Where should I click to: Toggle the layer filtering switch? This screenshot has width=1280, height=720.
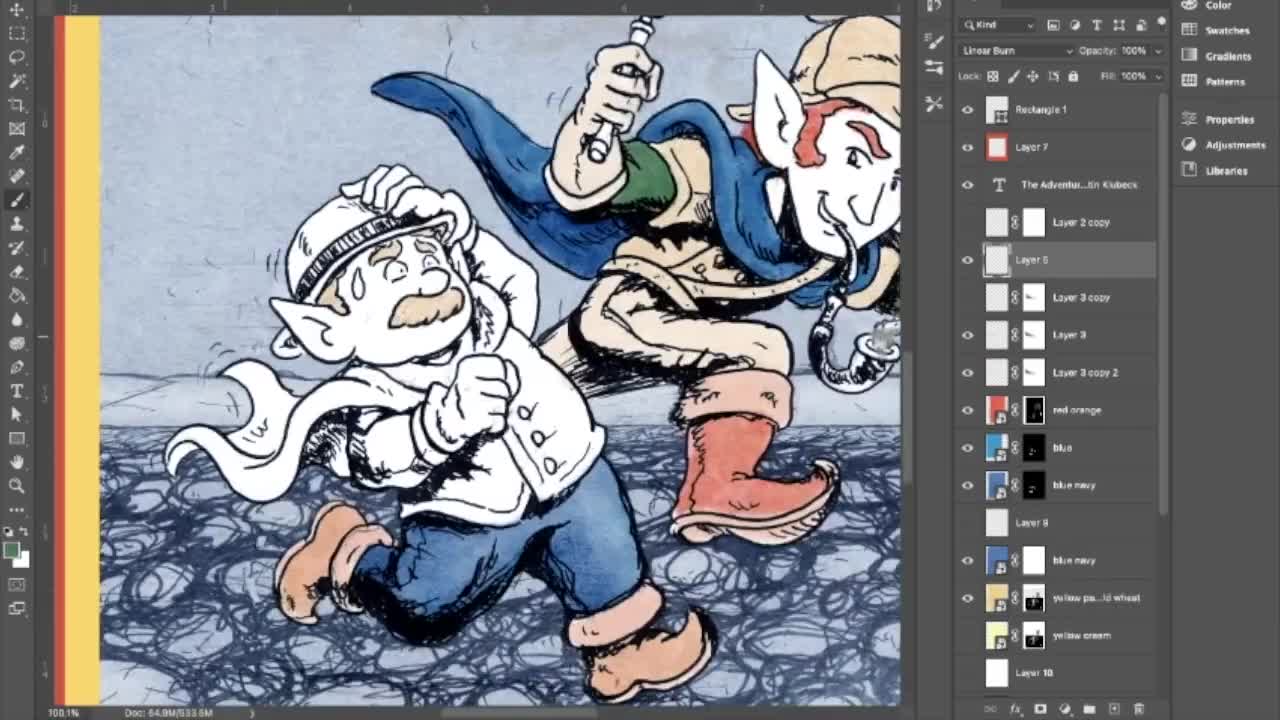pyautogui.click(x=1161, y=23)
